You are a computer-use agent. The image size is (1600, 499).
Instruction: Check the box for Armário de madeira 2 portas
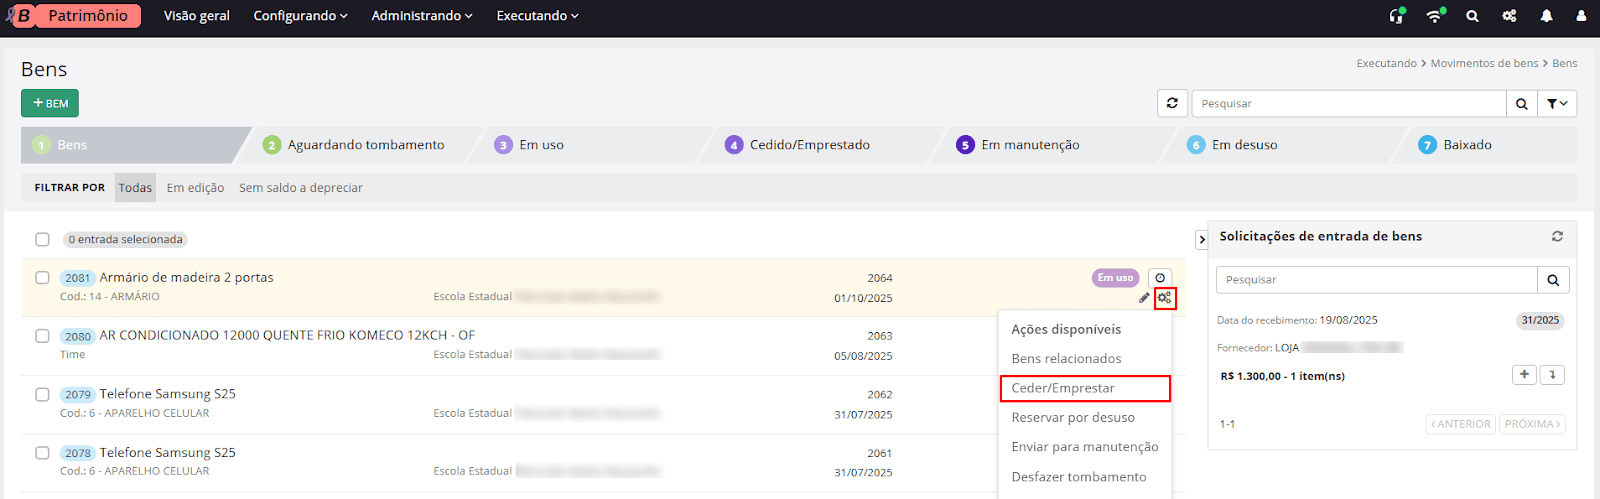[42, 278]
